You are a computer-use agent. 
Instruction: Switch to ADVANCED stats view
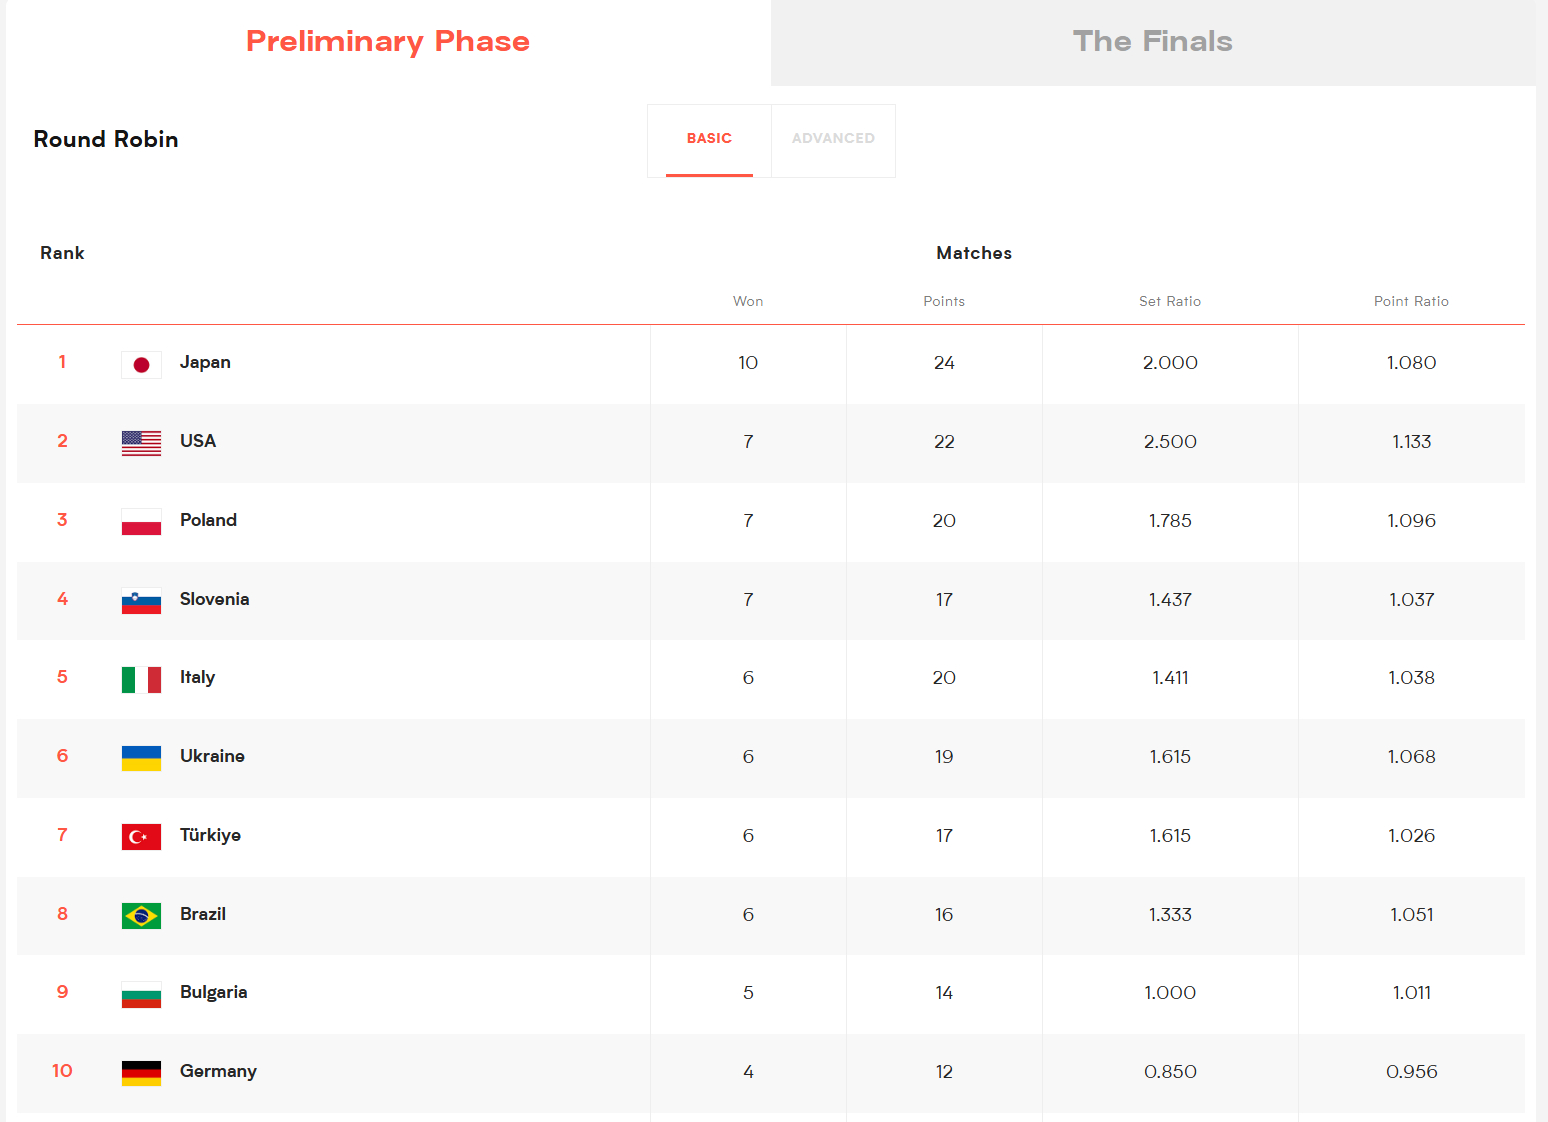tap(833, 140)
